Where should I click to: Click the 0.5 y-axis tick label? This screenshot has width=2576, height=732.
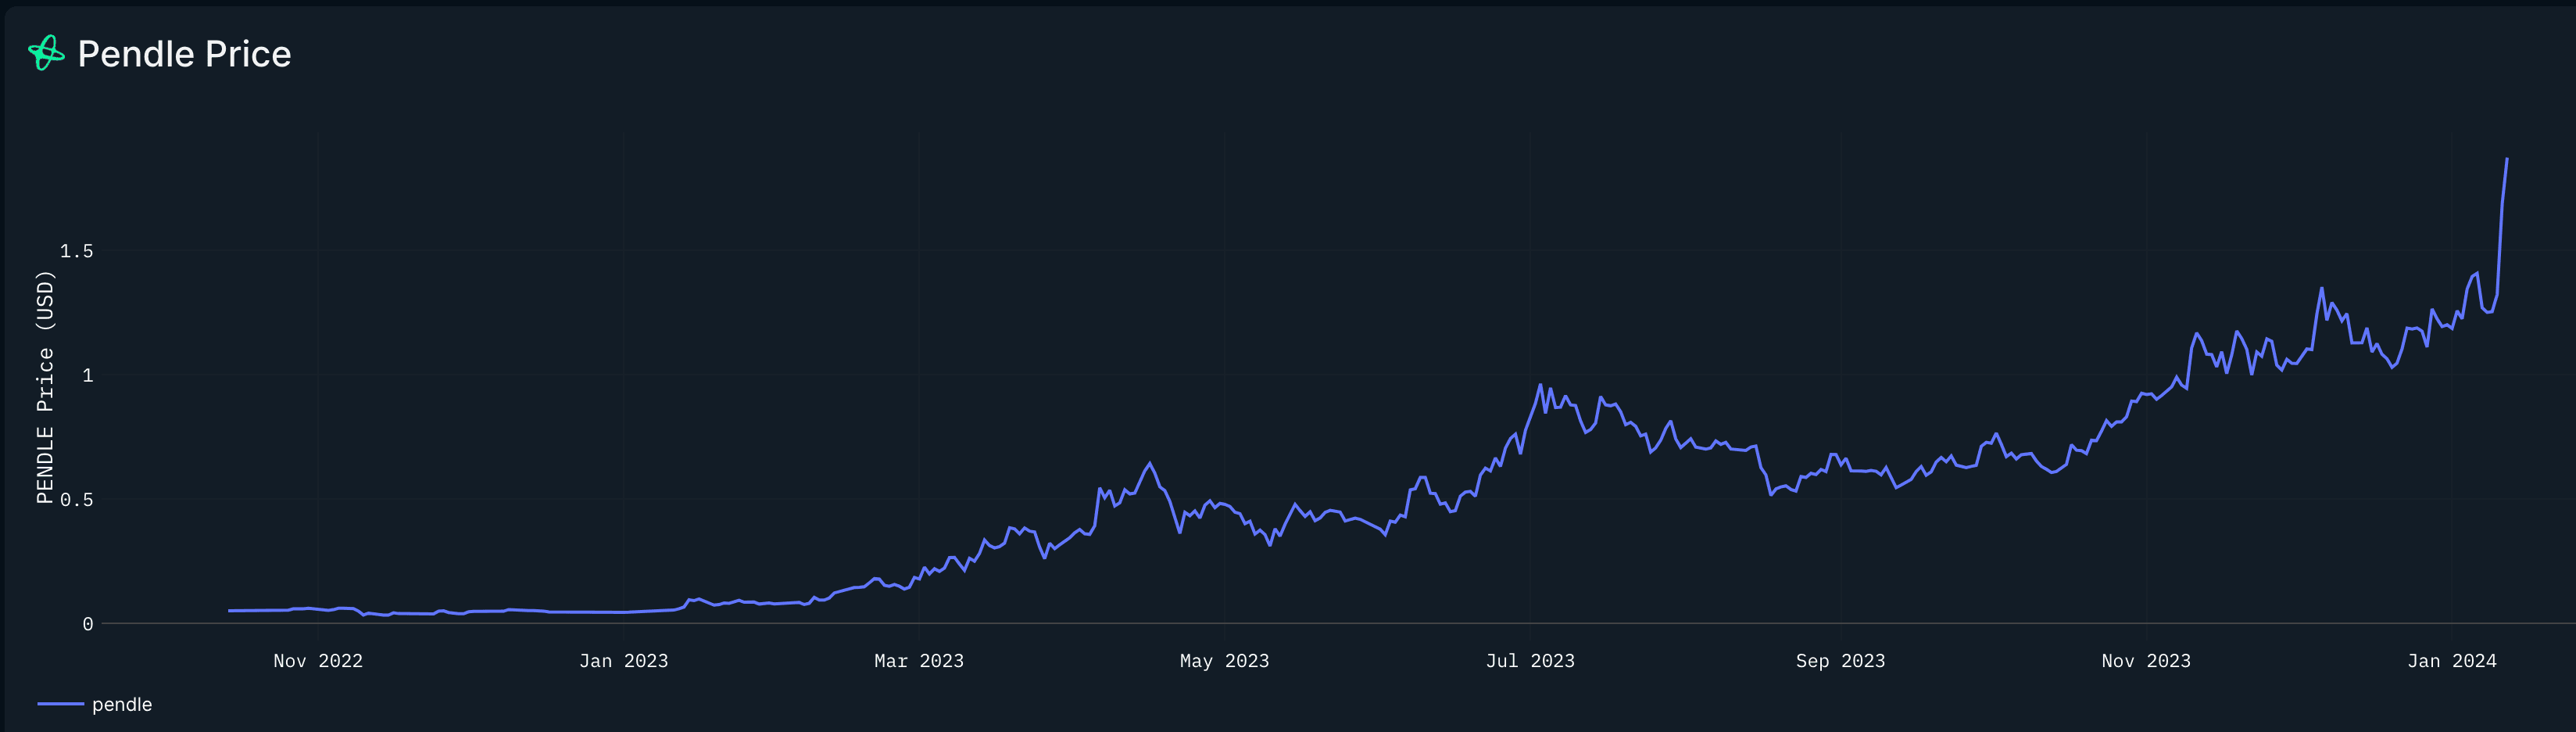(77, 500)
